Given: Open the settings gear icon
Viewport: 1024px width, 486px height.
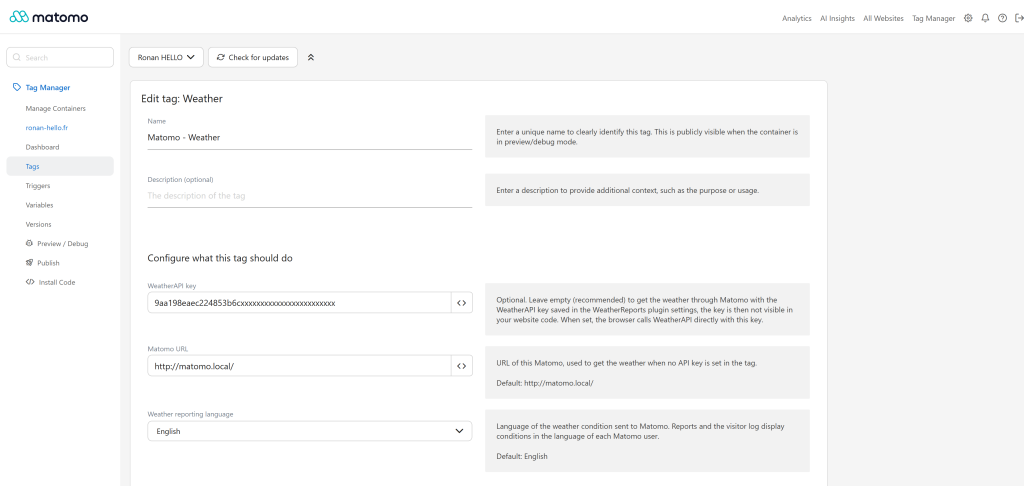Looking at the screenshot, I should 968,18.
